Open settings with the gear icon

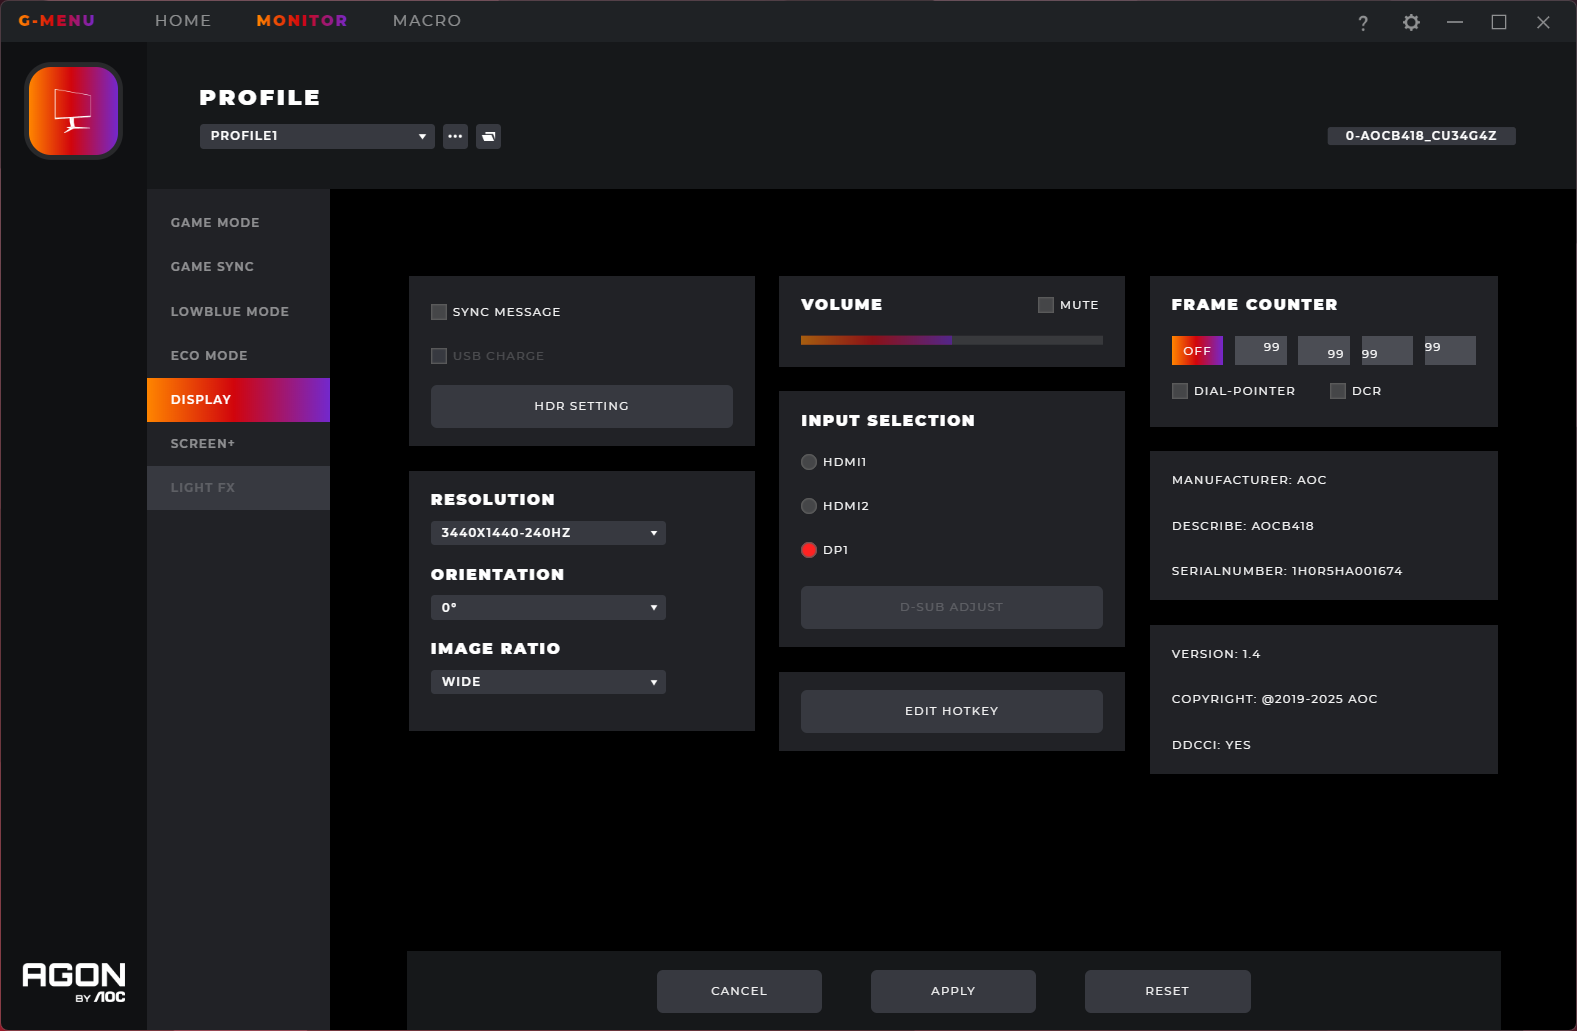1411,22
